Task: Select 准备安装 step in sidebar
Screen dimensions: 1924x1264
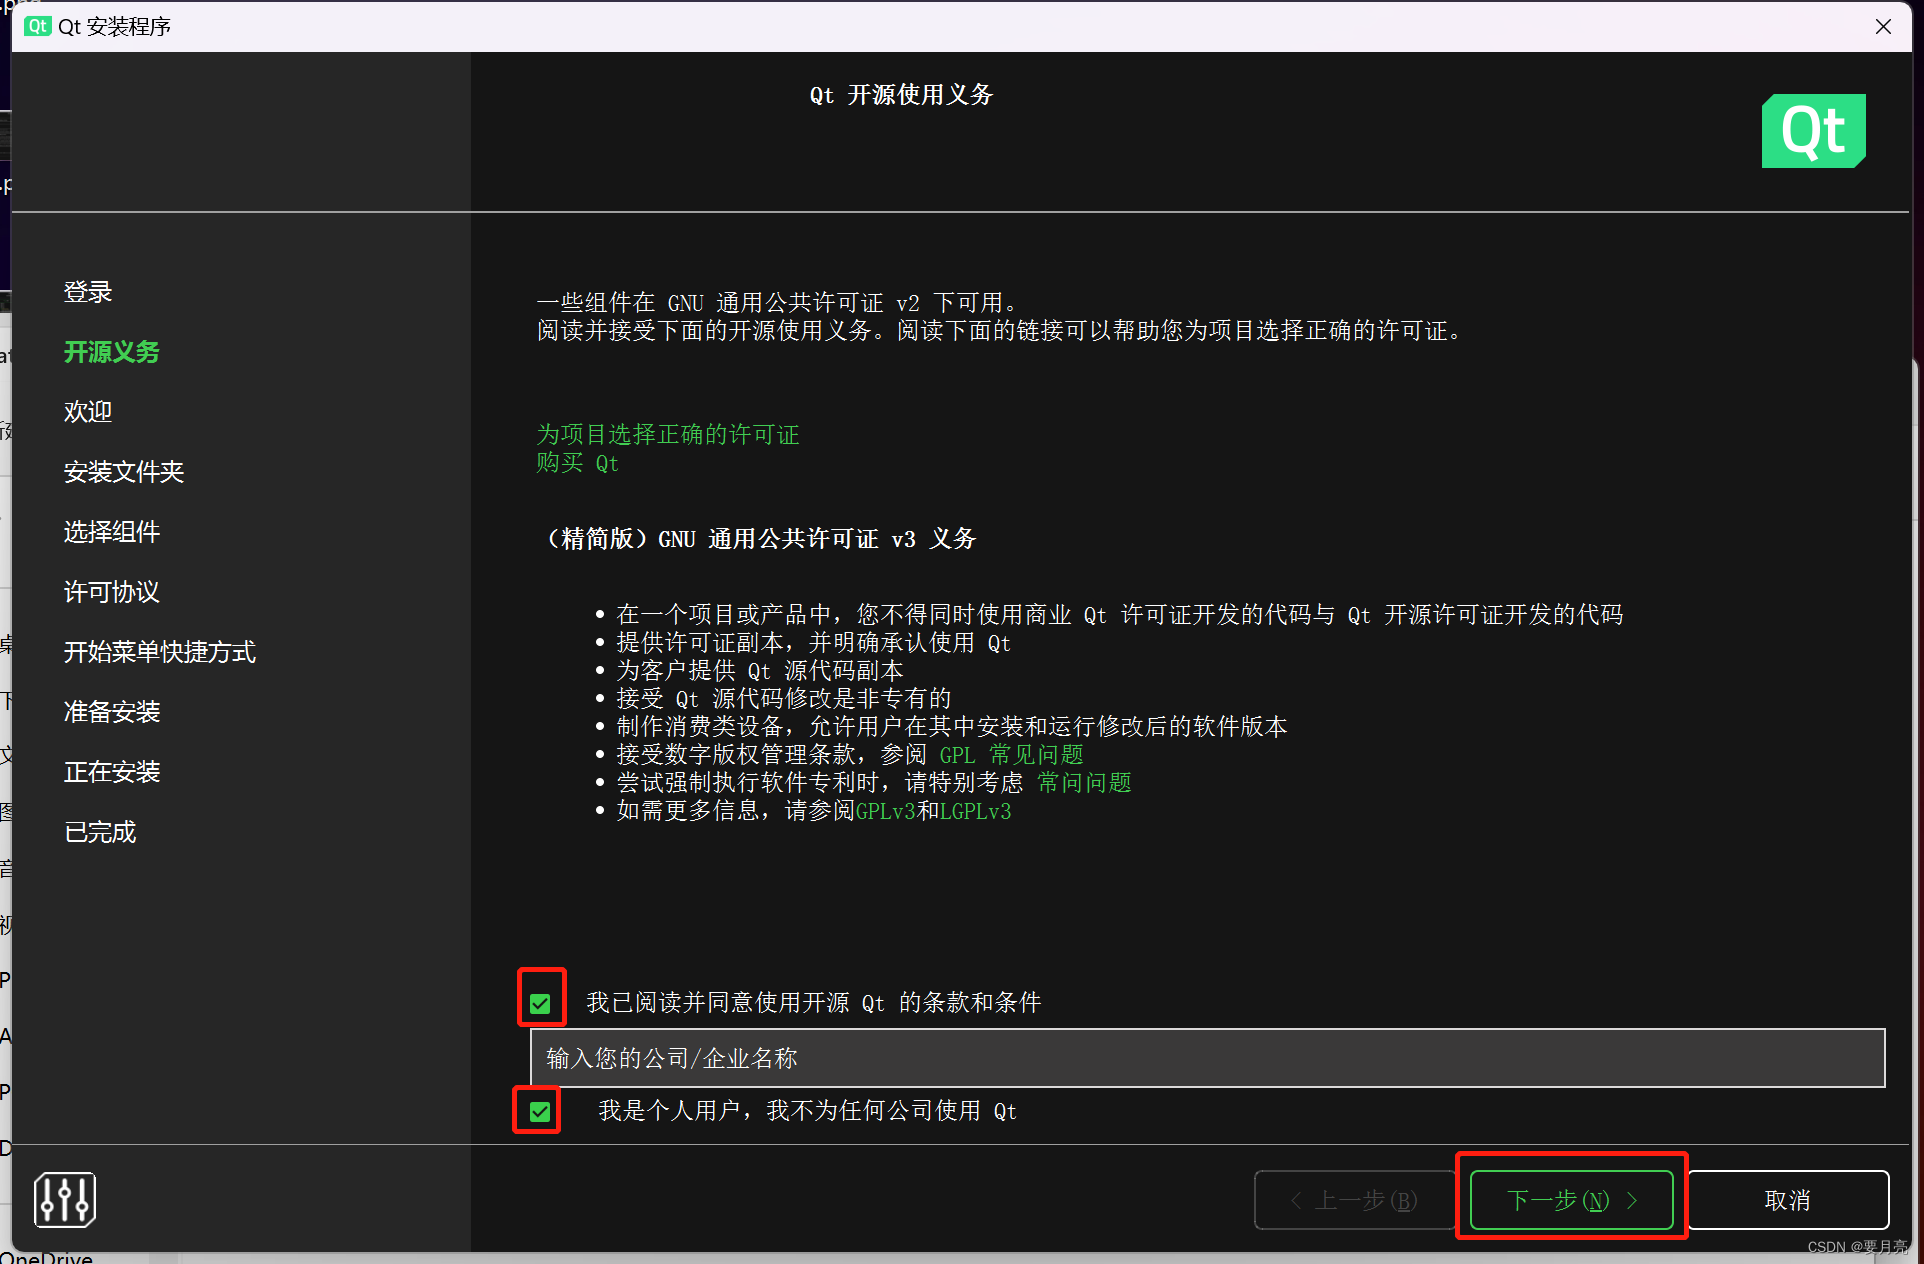Action: pos(112,712)
